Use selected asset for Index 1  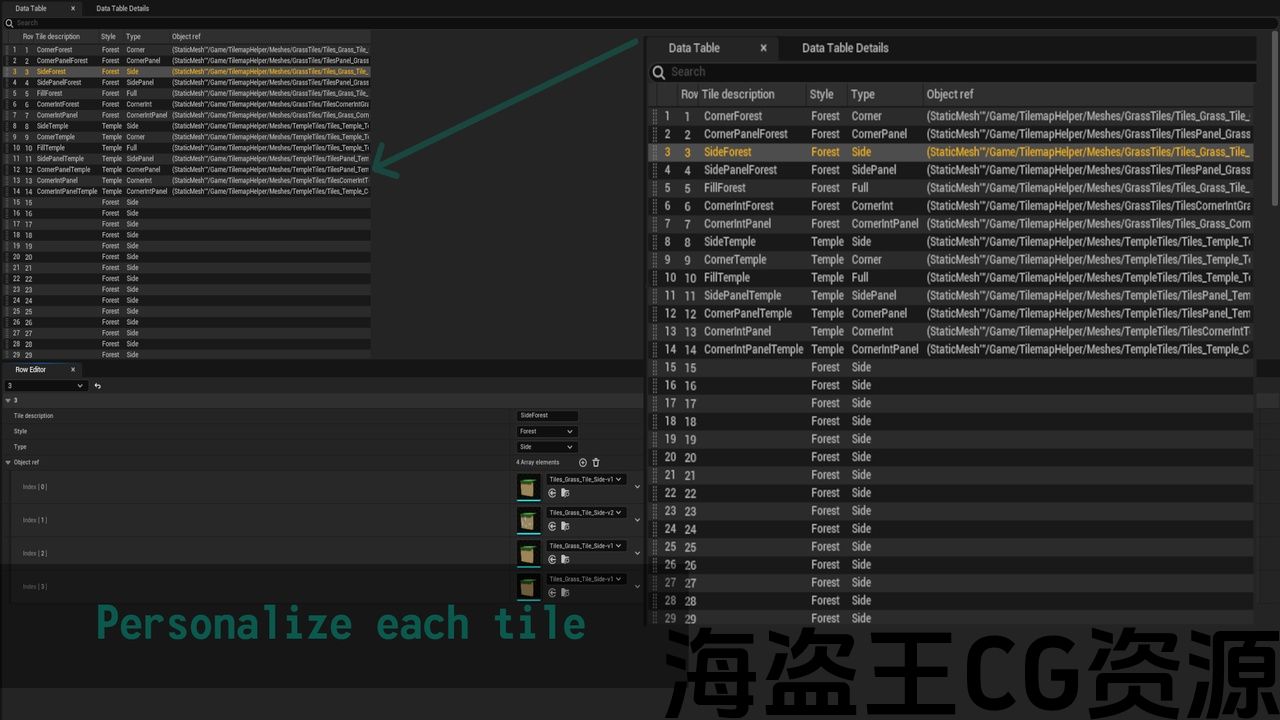[x=552, y=526]
